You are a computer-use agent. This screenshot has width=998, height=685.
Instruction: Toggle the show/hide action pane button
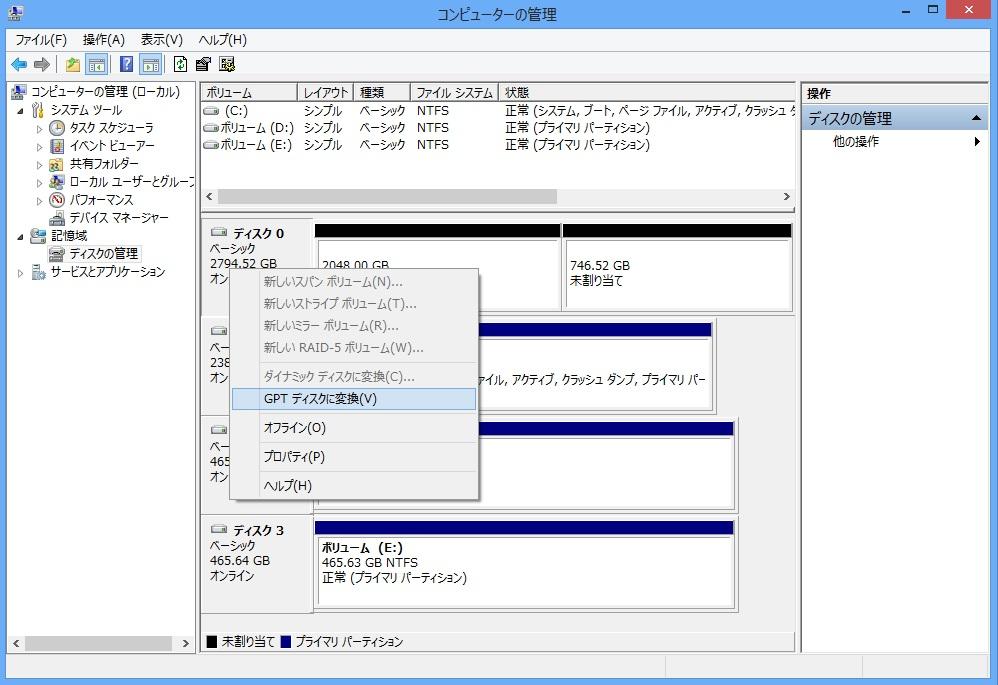click(150, 65)
